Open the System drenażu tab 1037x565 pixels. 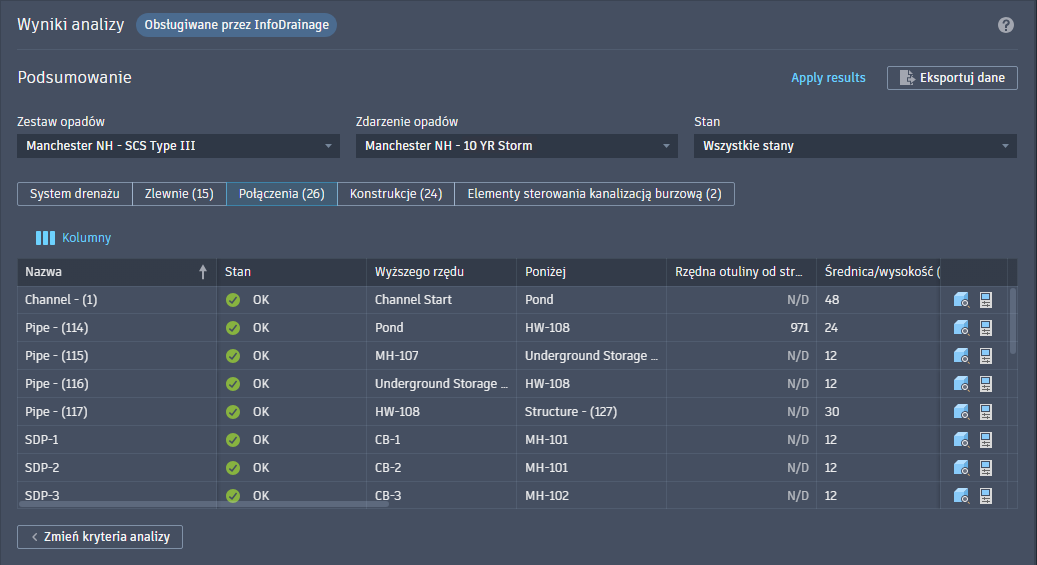75,194
